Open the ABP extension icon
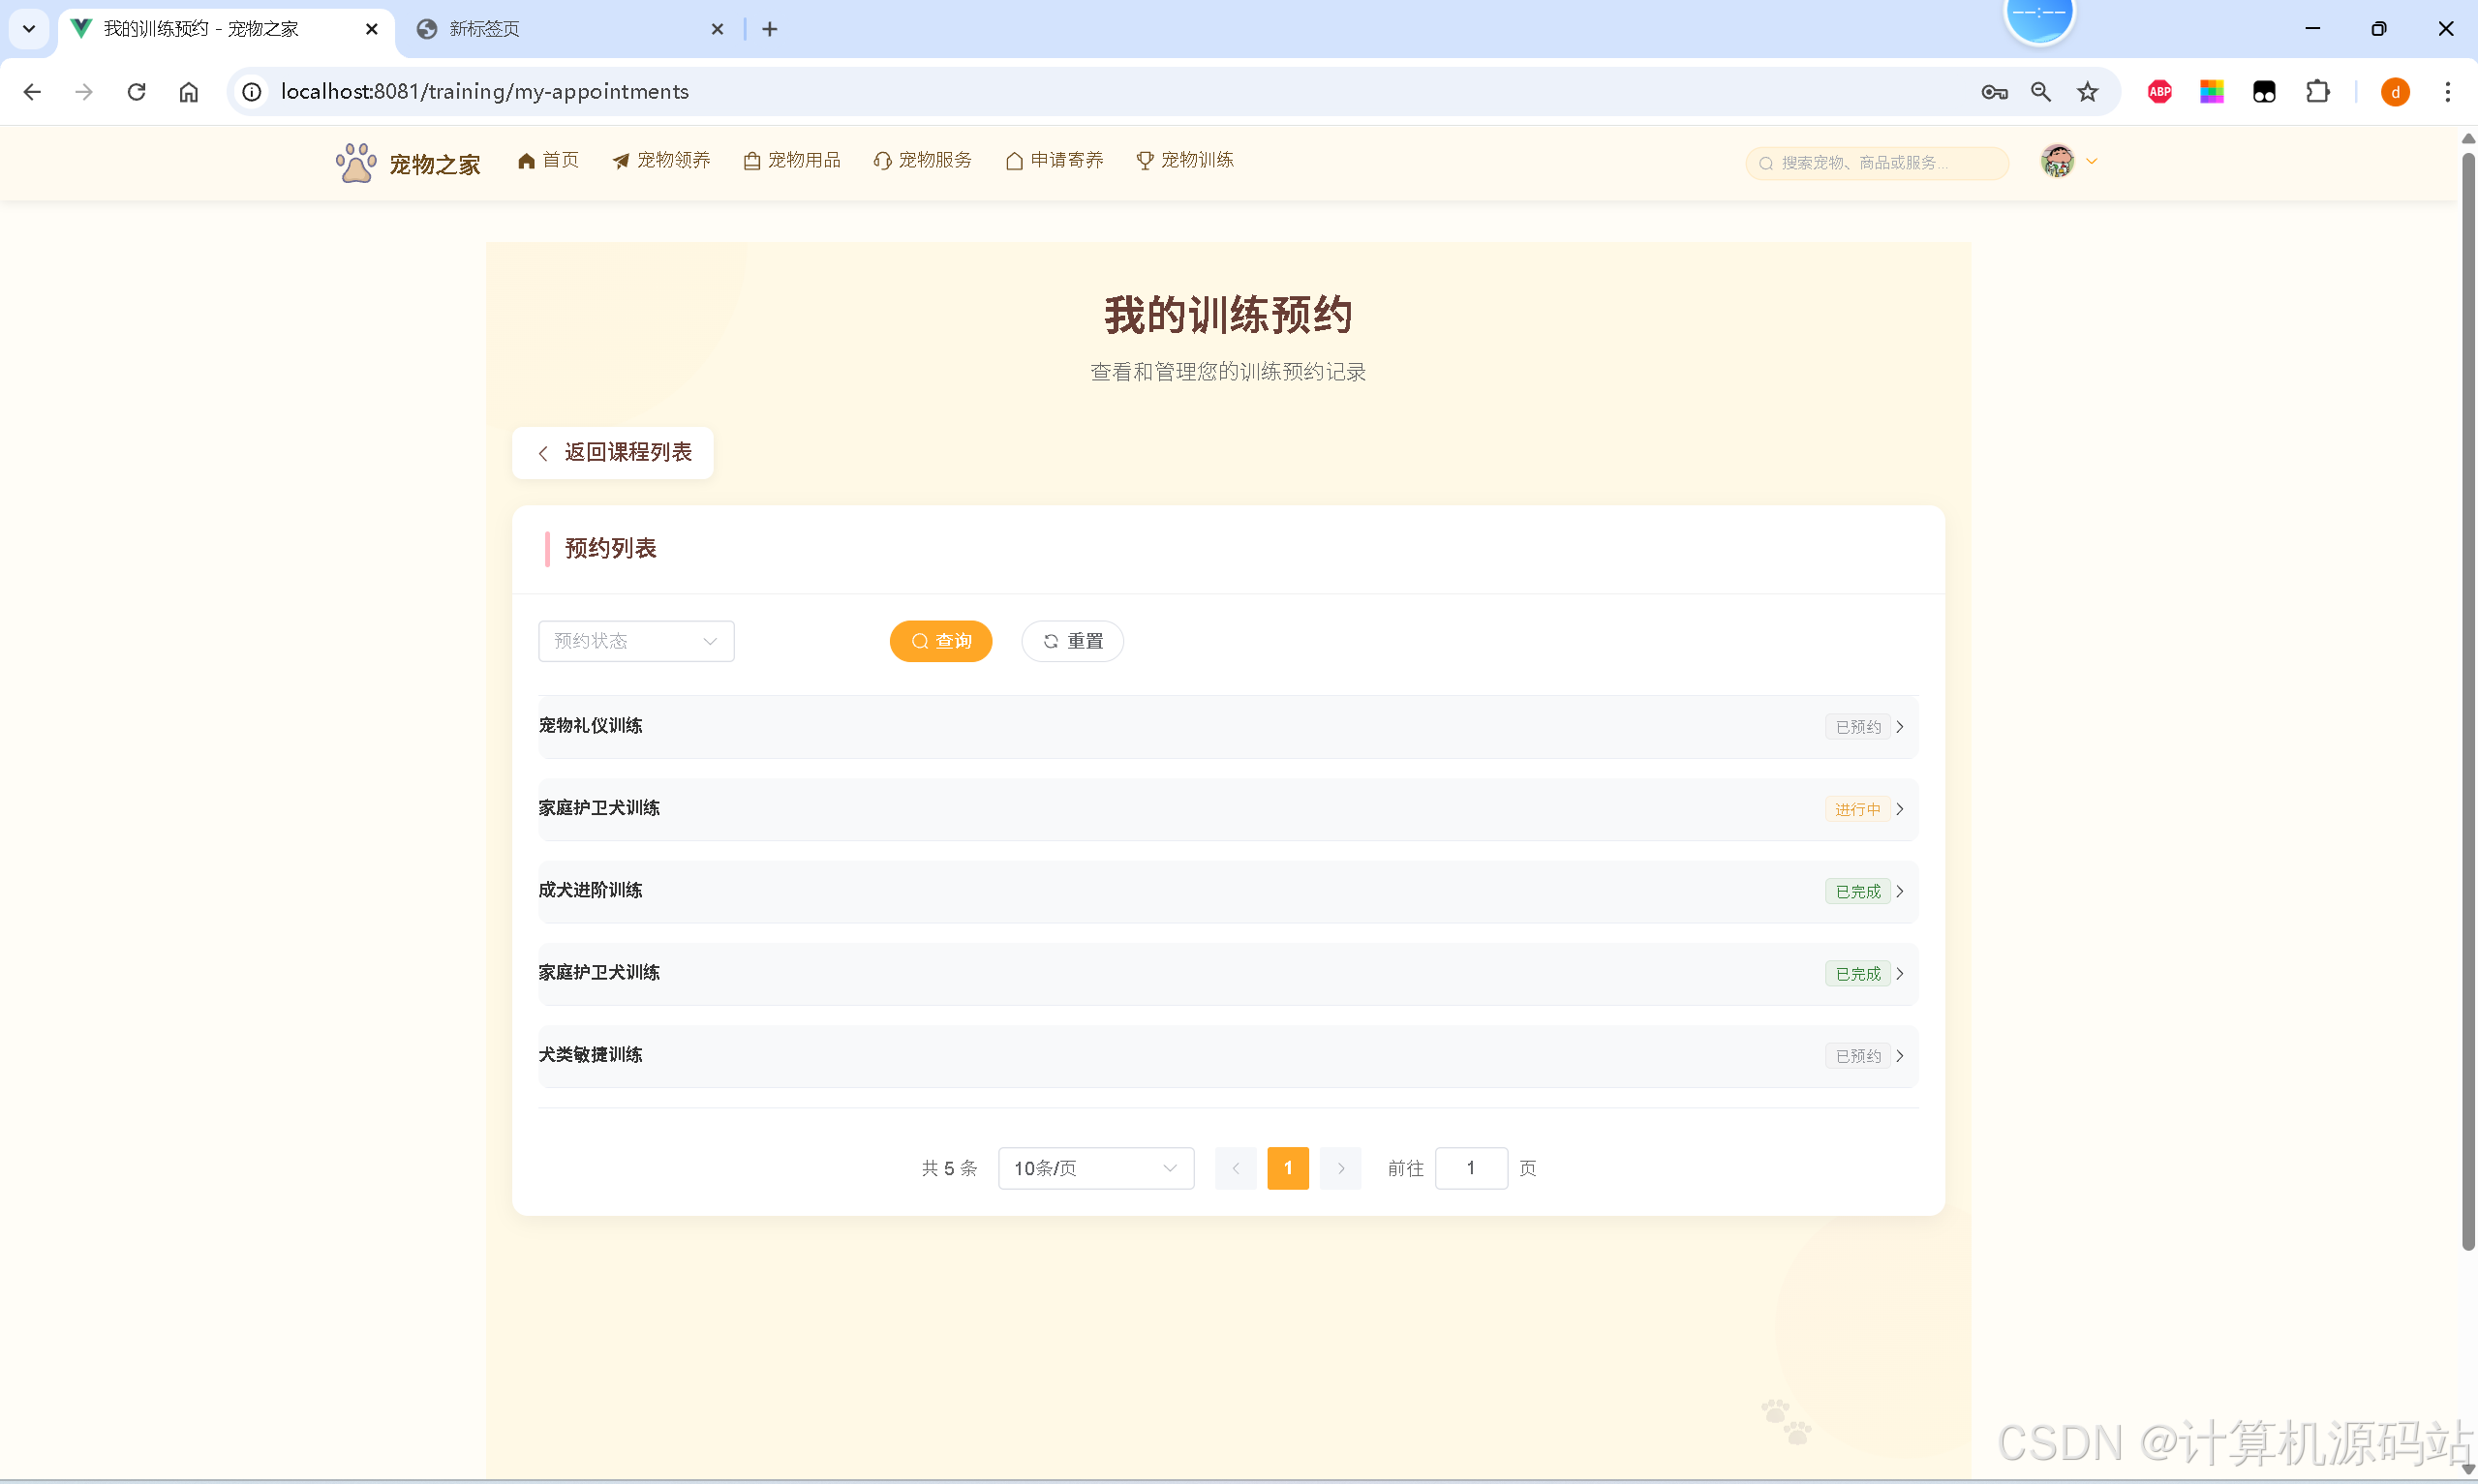Screen dimensions: 2478x1484 2160,92
